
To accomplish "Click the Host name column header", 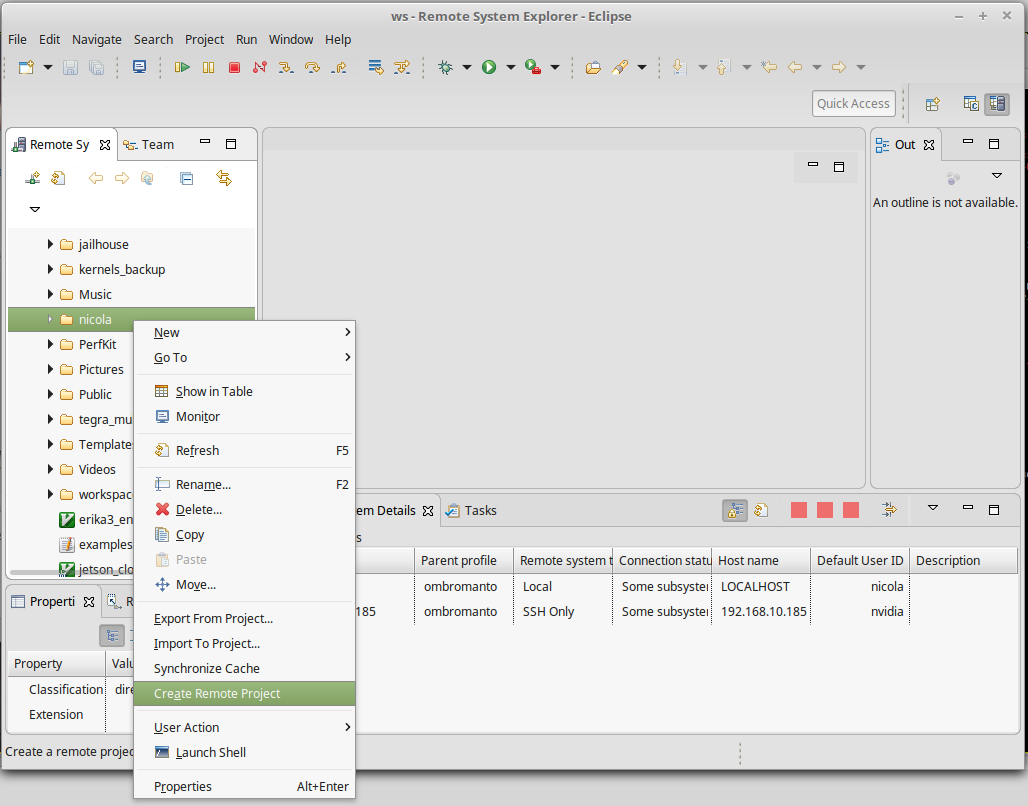I will (x=761, y=561).
